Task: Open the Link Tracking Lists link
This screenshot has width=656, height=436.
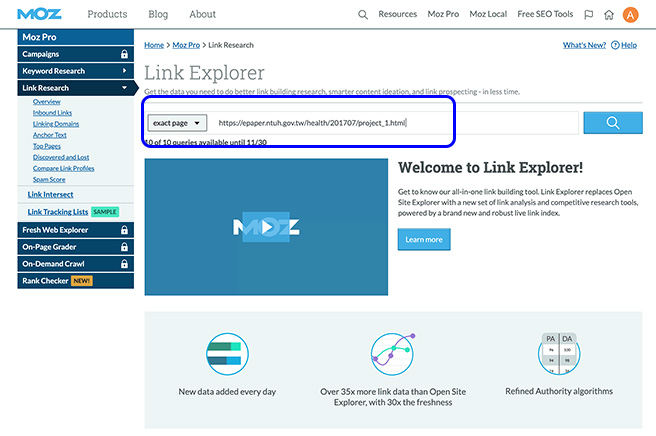Action: click(58, 212)
